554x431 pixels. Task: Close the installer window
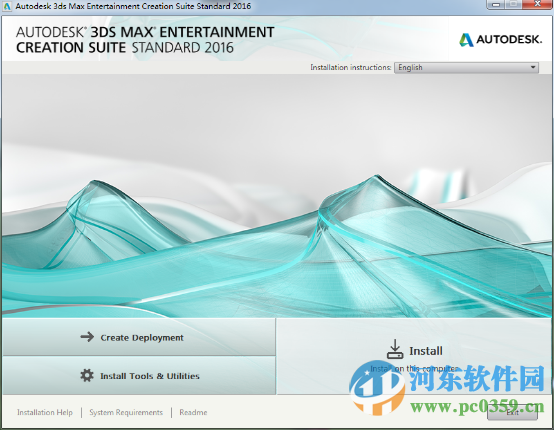pyautogui.click(x=537, y=5)
